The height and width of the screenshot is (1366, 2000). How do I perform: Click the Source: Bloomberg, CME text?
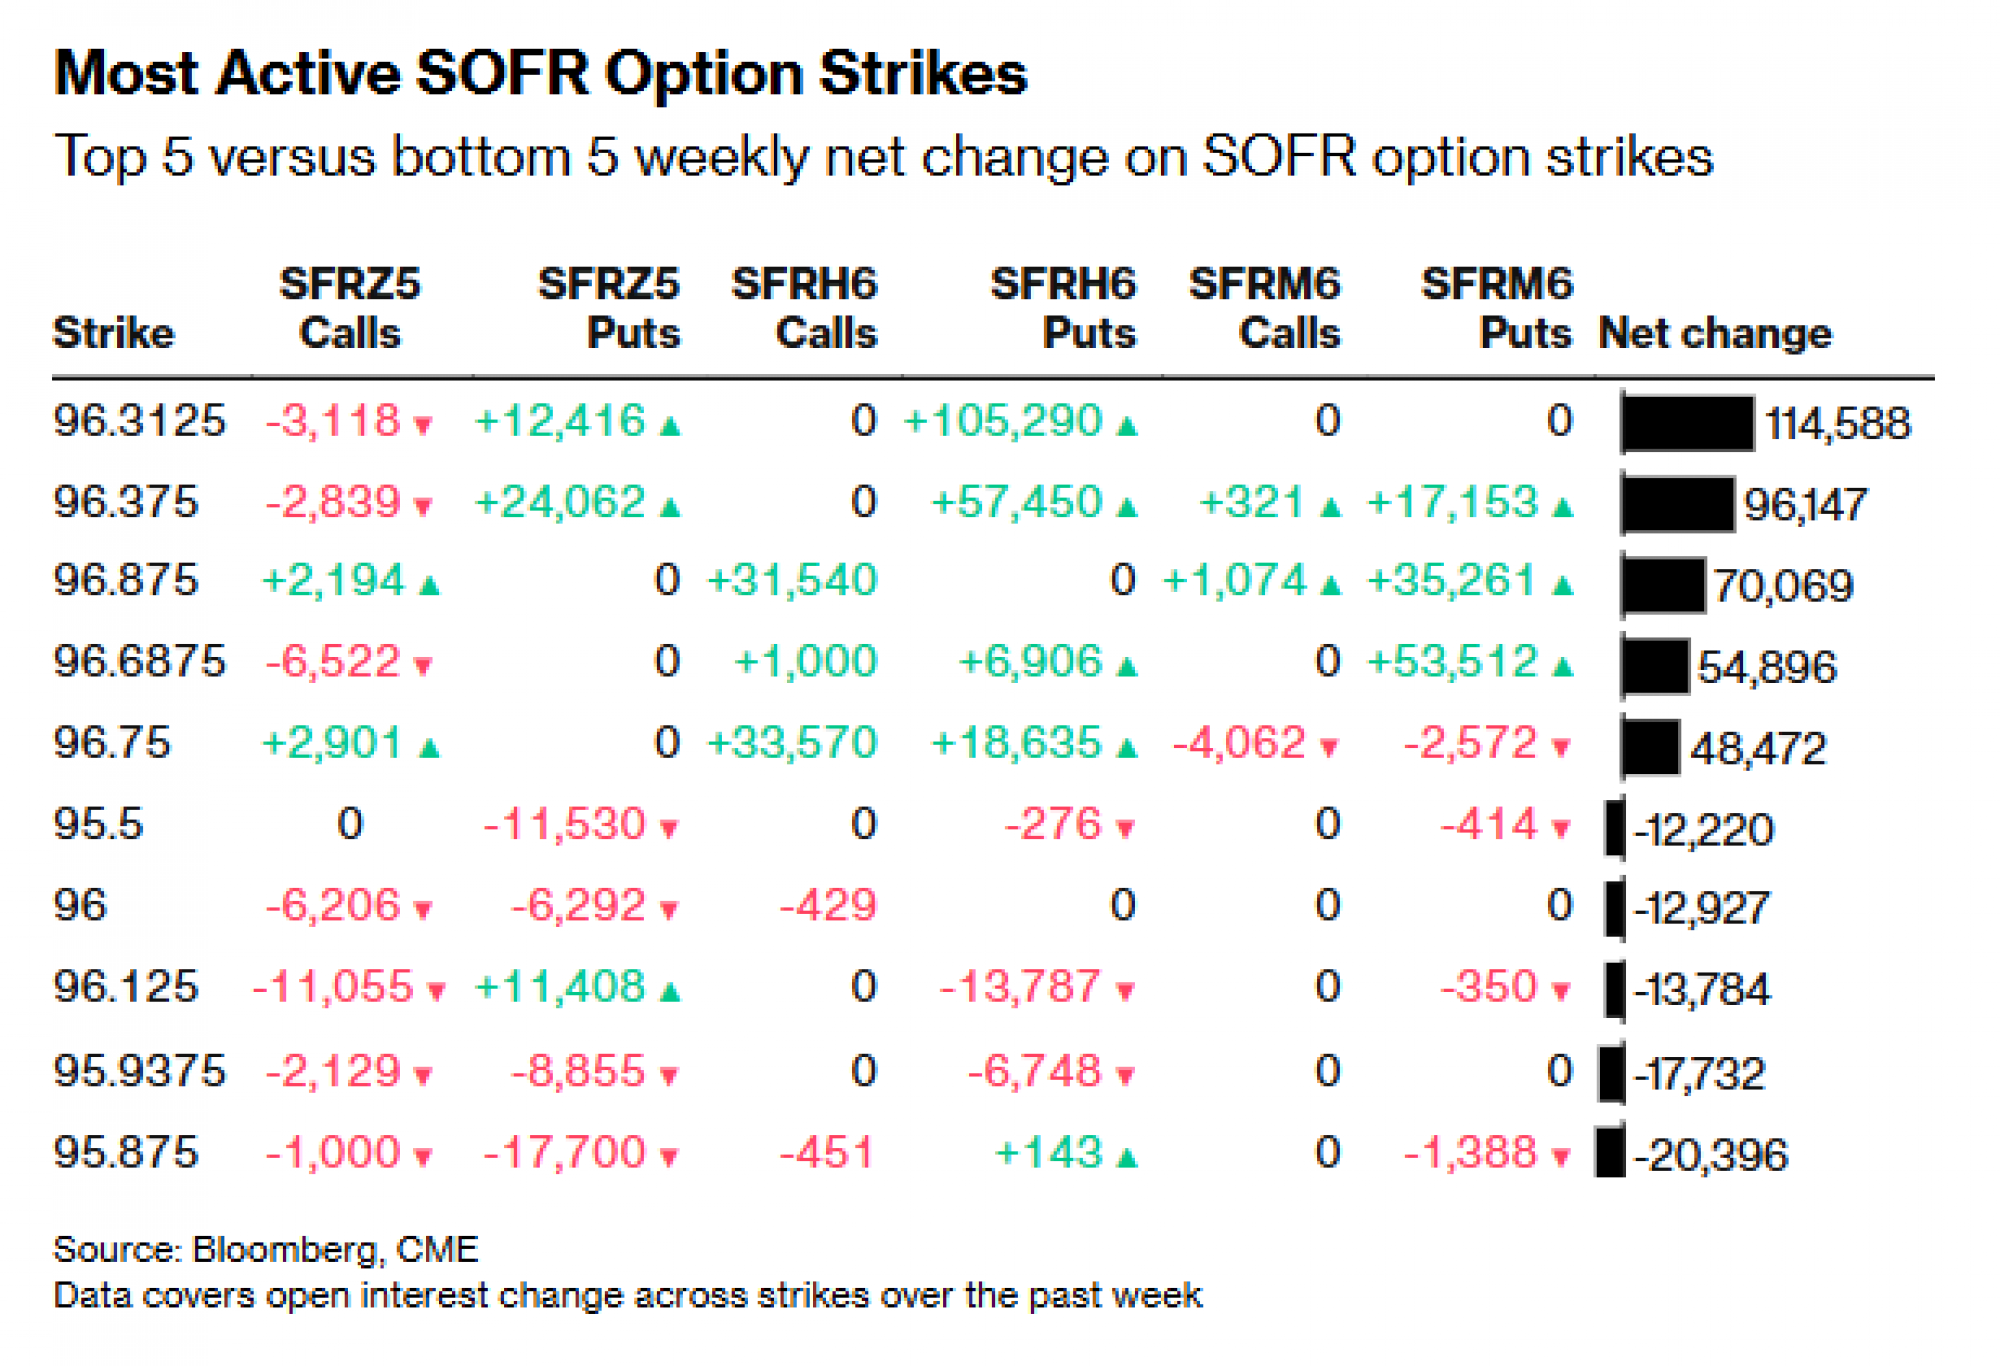[x=265, y=1249]
